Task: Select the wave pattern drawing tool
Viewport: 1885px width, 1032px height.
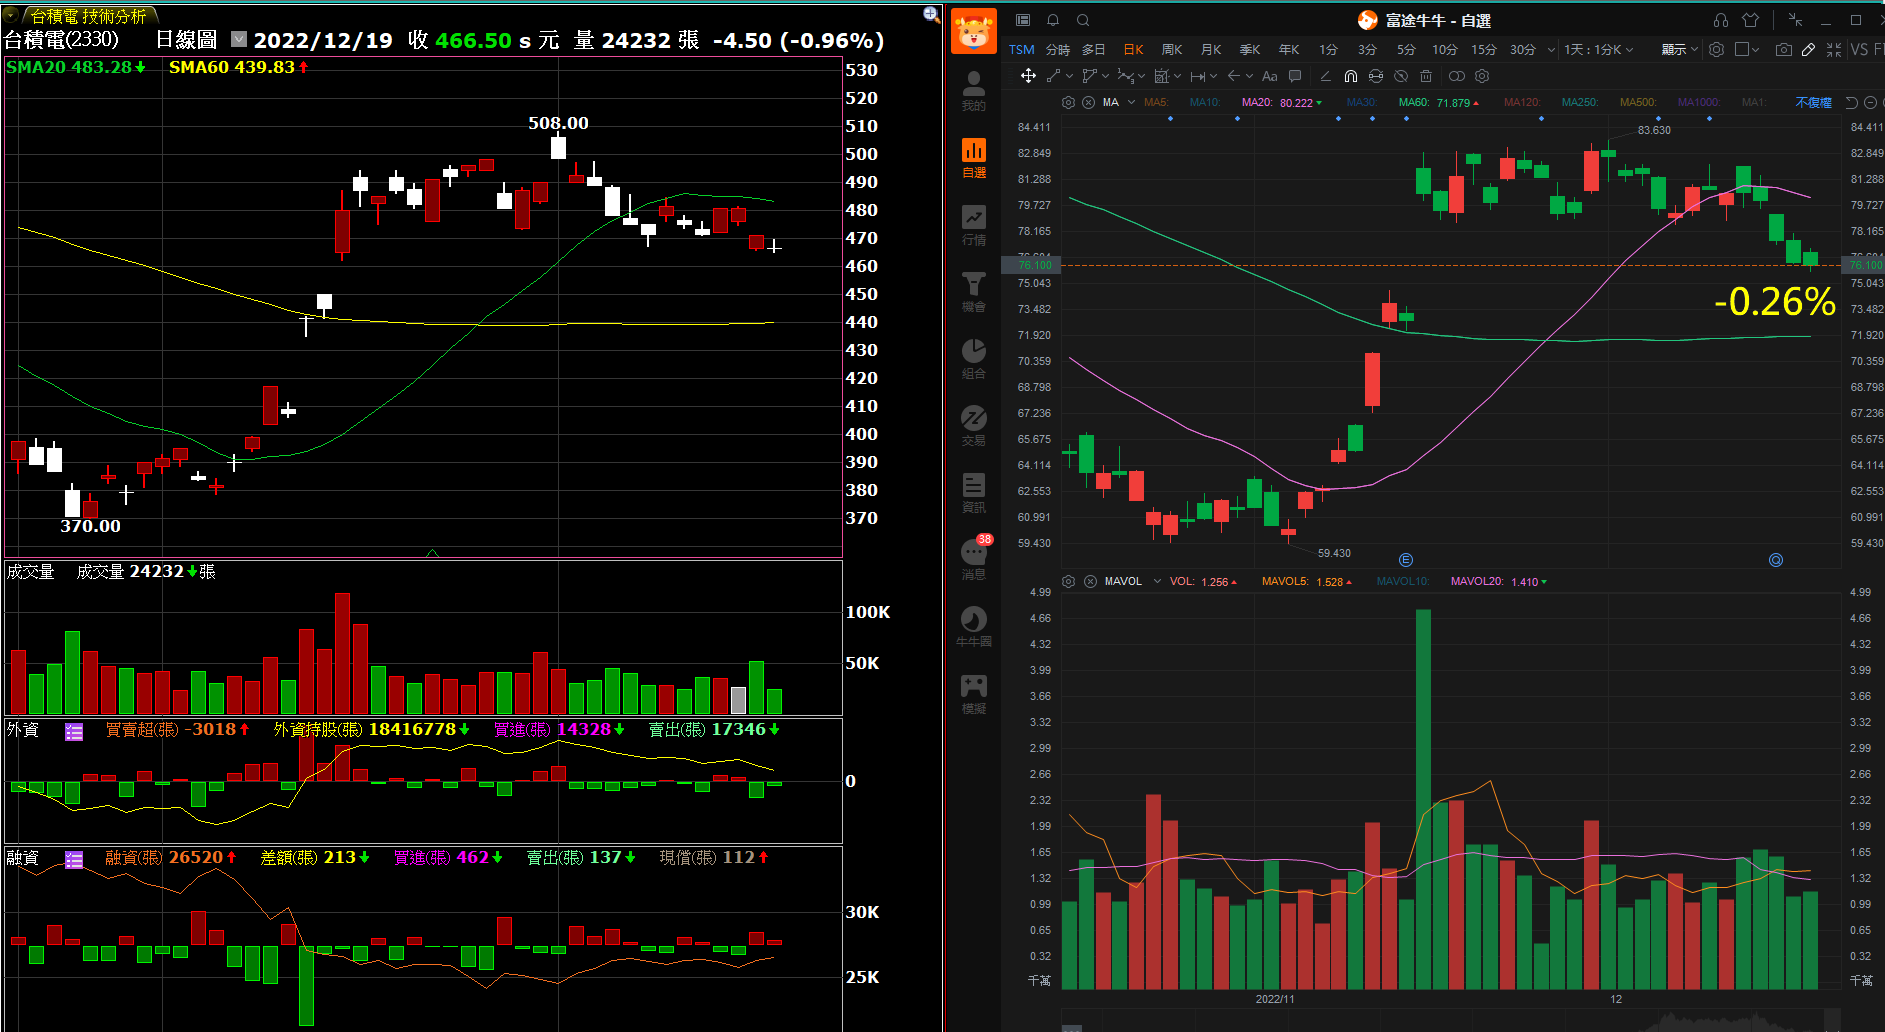Action: (x=1125, y=76)
